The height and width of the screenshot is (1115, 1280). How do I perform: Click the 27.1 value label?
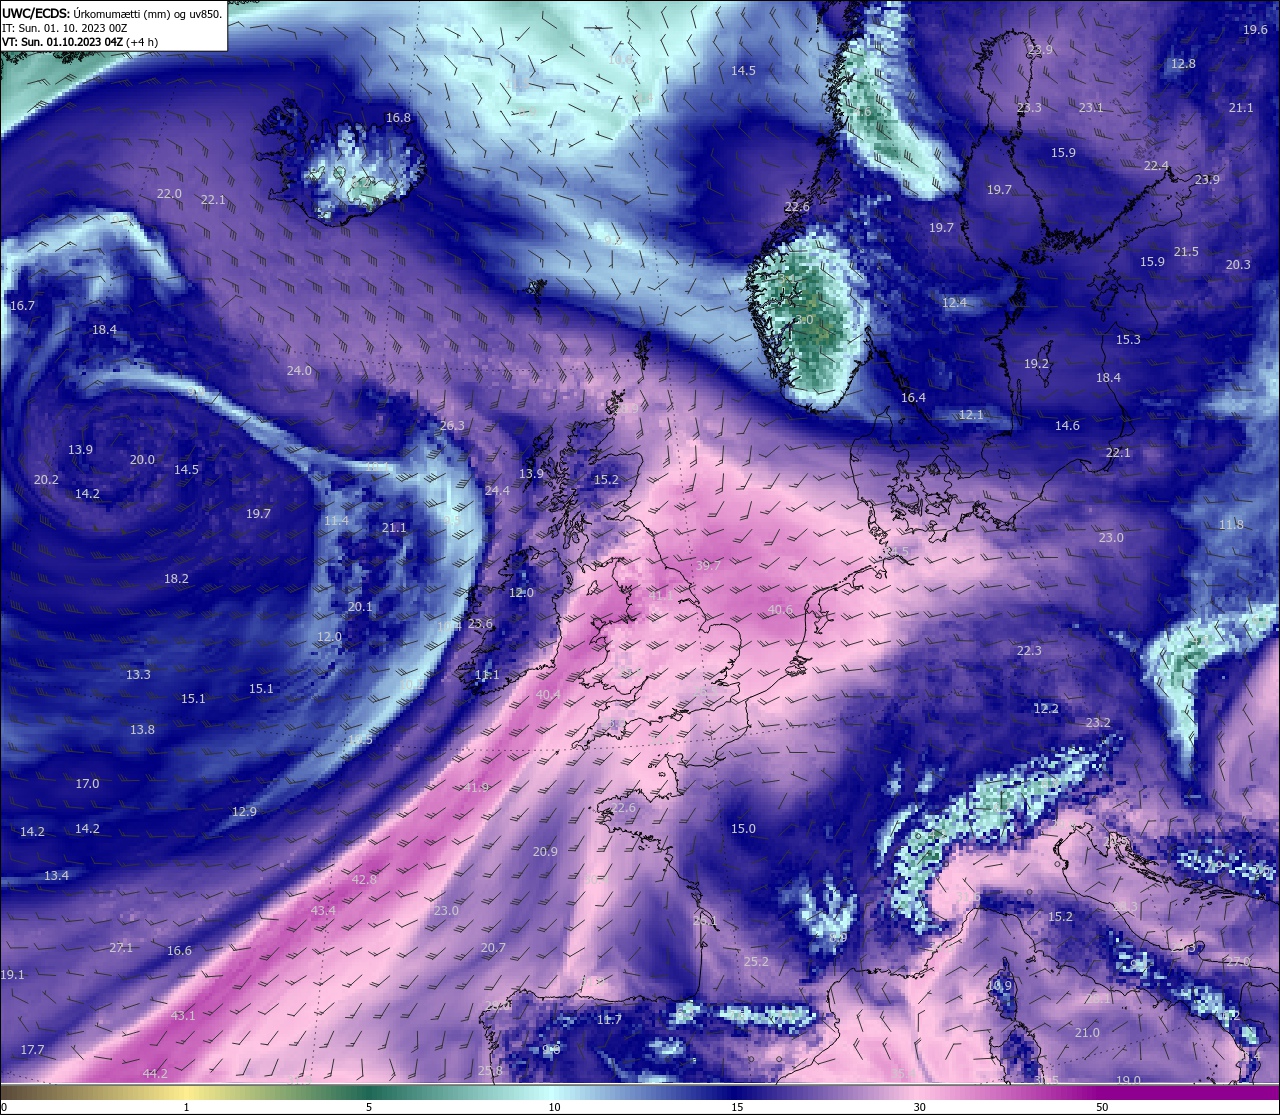121,948
